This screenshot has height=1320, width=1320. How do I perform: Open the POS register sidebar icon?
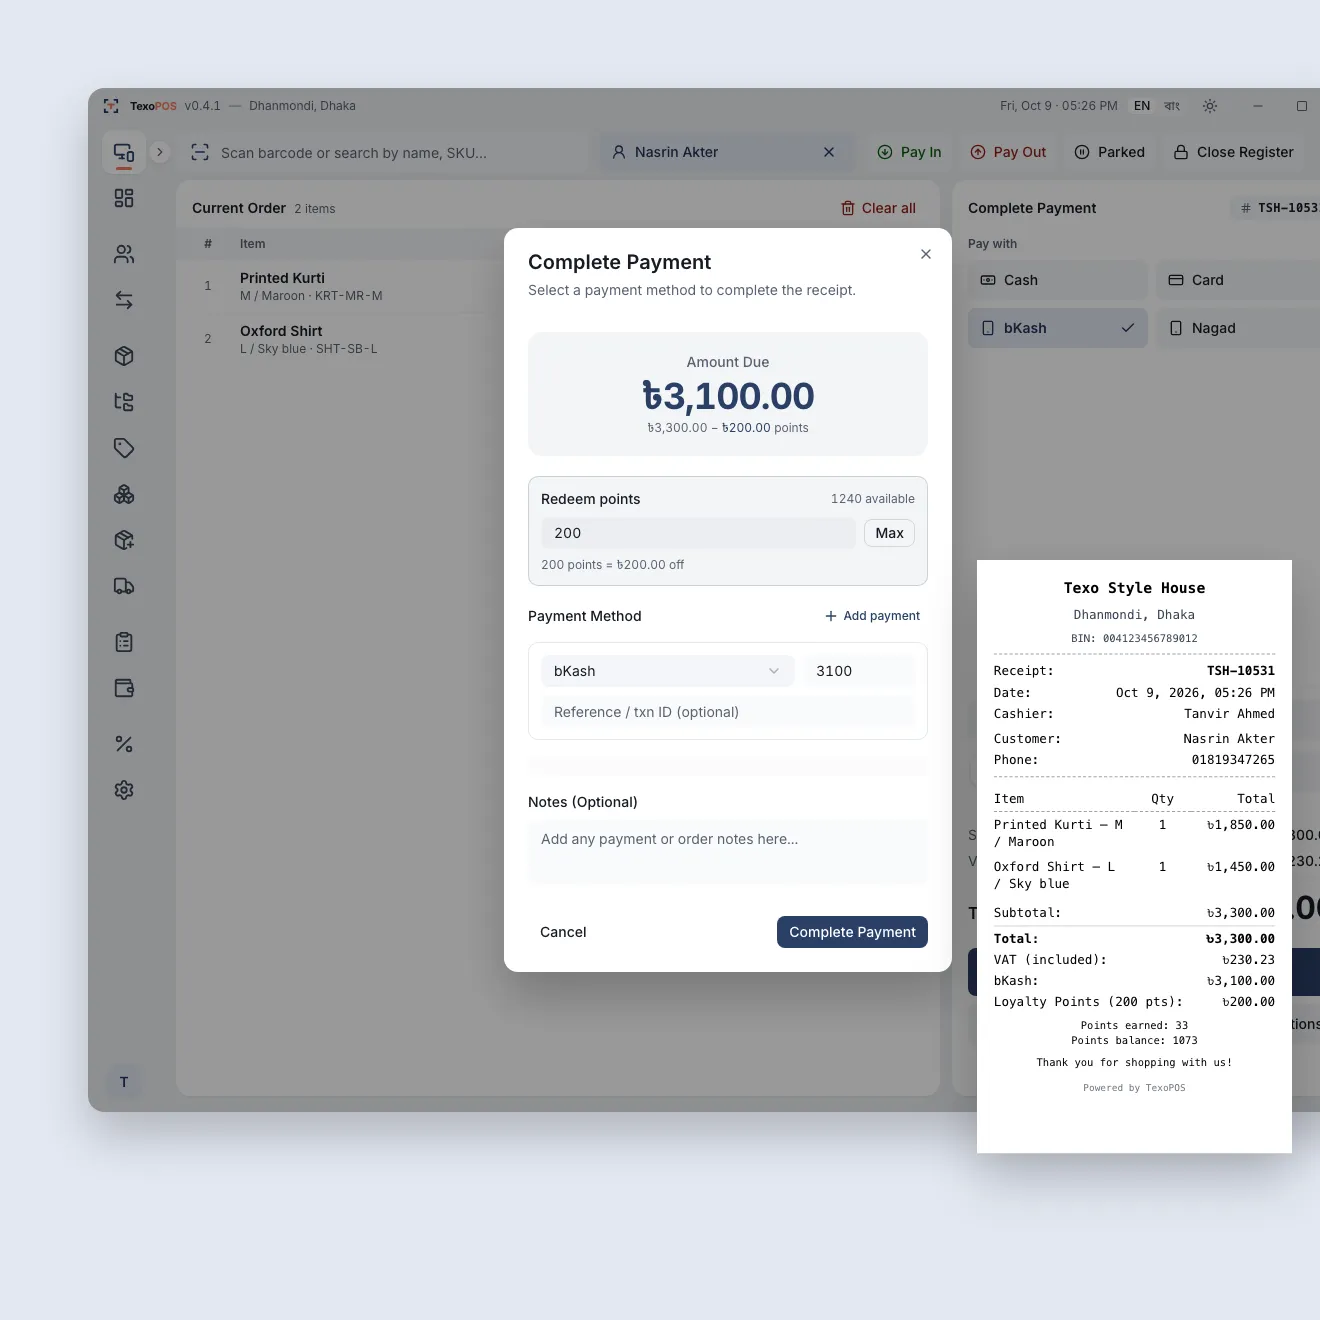124,153
